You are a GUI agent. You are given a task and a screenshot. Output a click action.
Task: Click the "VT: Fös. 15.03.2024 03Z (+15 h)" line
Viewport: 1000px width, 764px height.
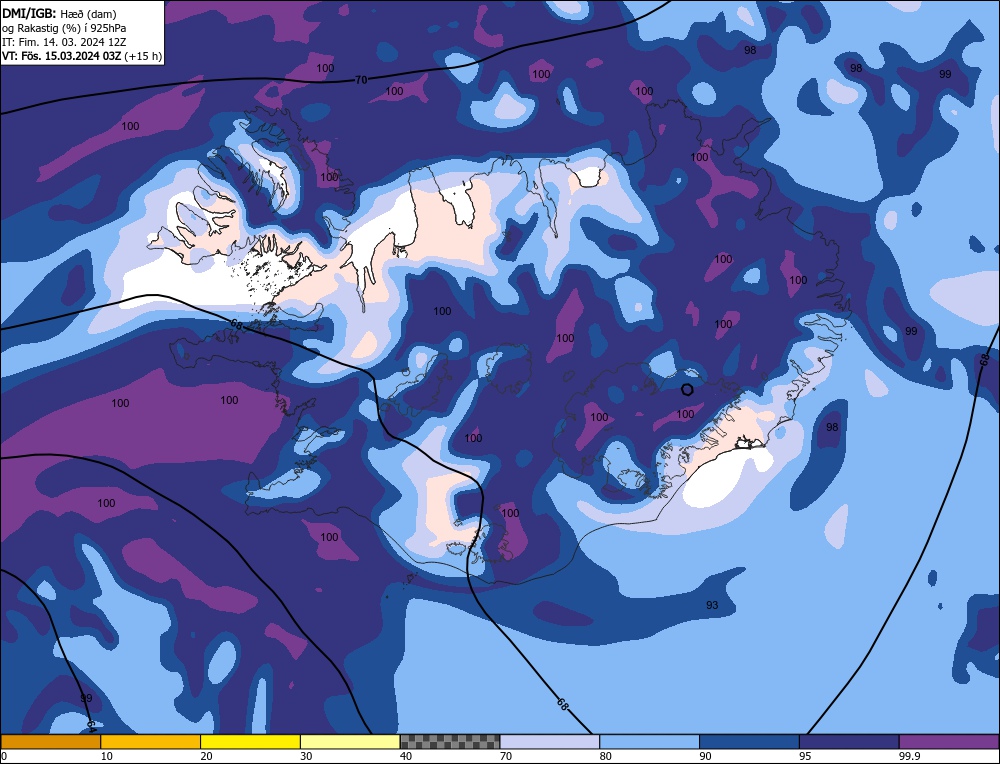82,56
